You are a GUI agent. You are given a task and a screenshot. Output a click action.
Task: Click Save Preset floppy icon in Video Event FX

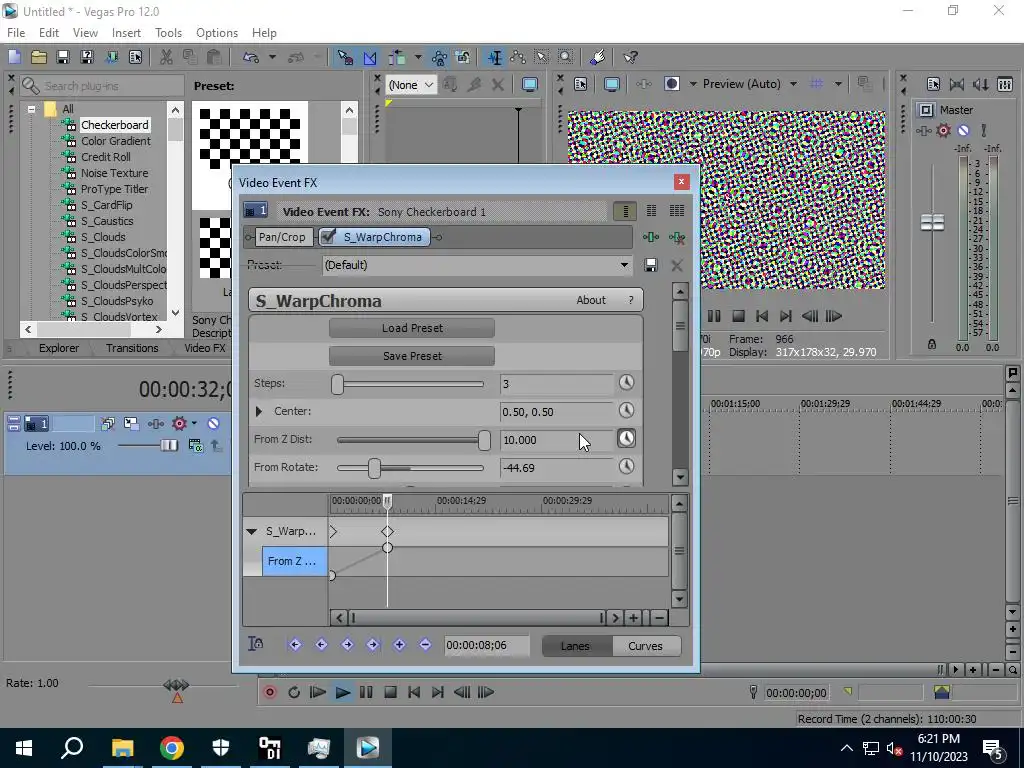pos(650,265)
